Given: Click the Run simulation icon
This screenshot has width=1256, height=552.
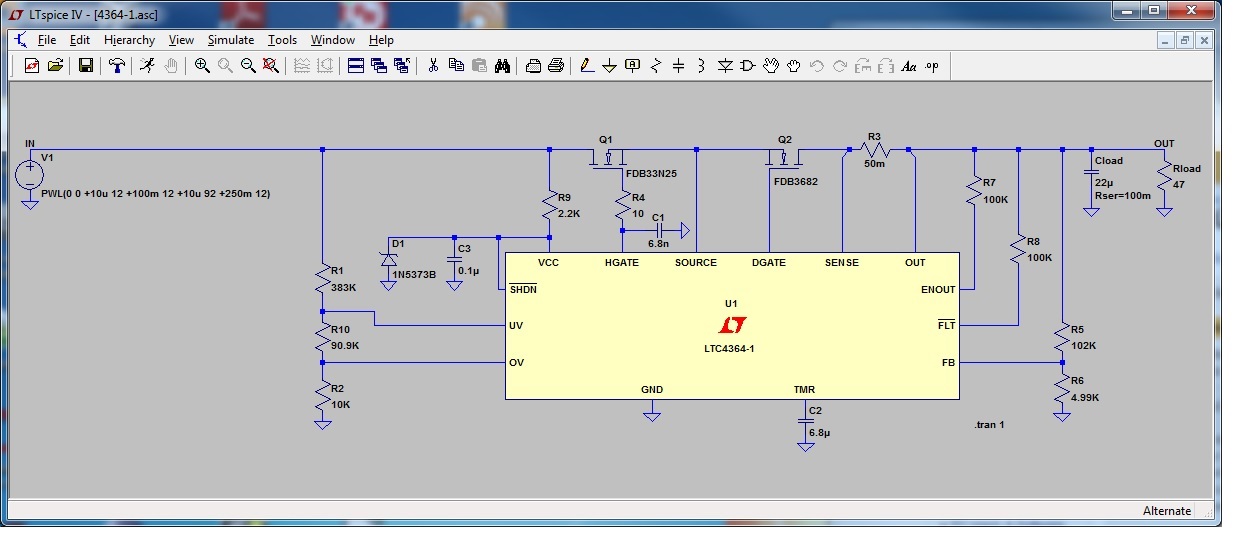Looking at the screenshot, I should (x=147, y=66).
